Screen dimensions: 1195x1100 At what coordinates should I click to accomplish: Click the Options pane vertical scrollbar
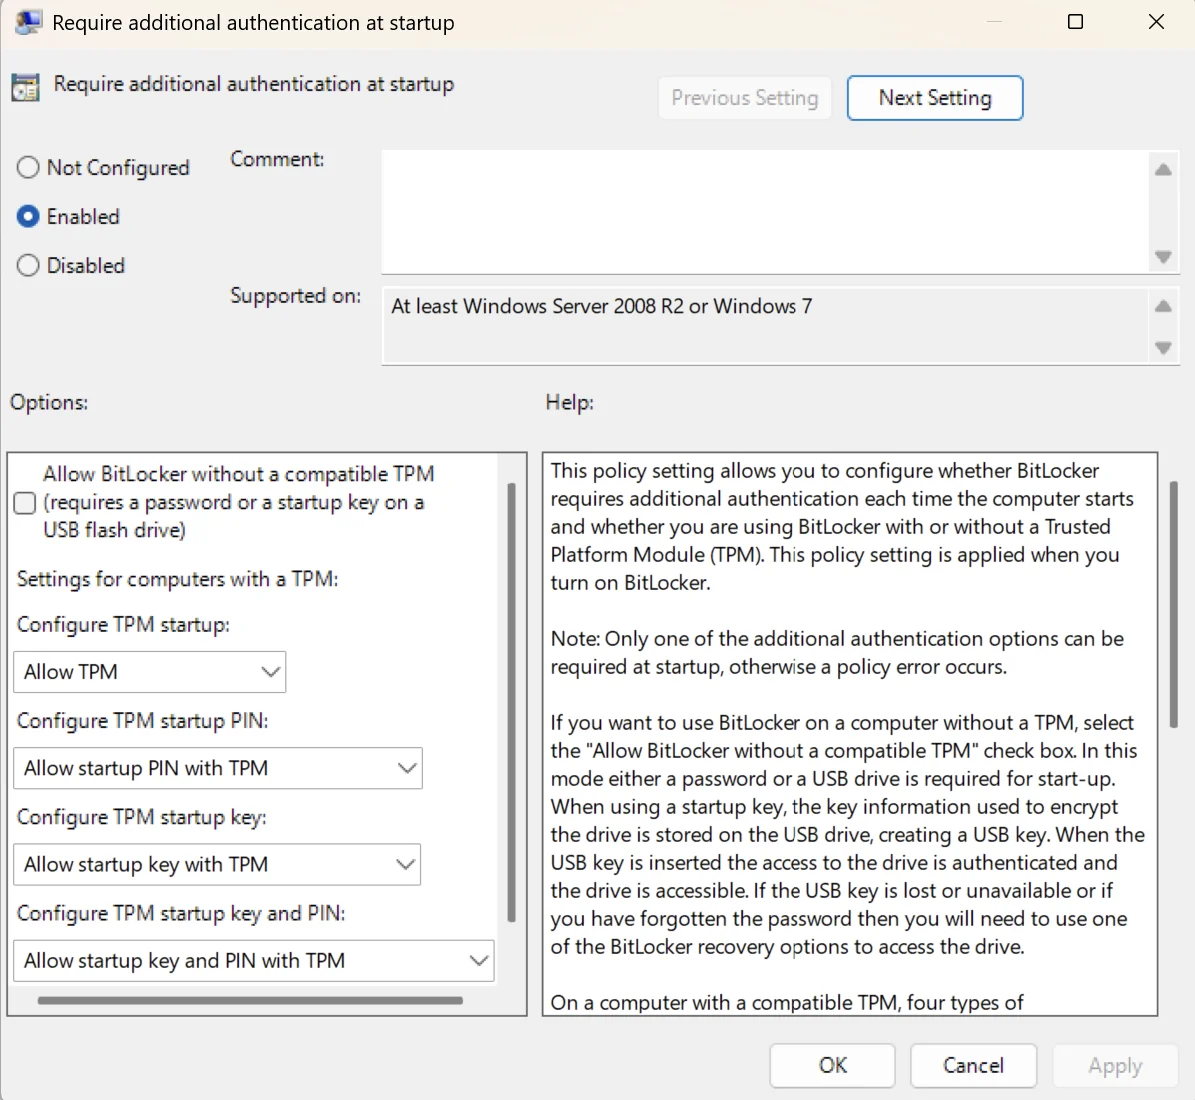tap(511, 702)
